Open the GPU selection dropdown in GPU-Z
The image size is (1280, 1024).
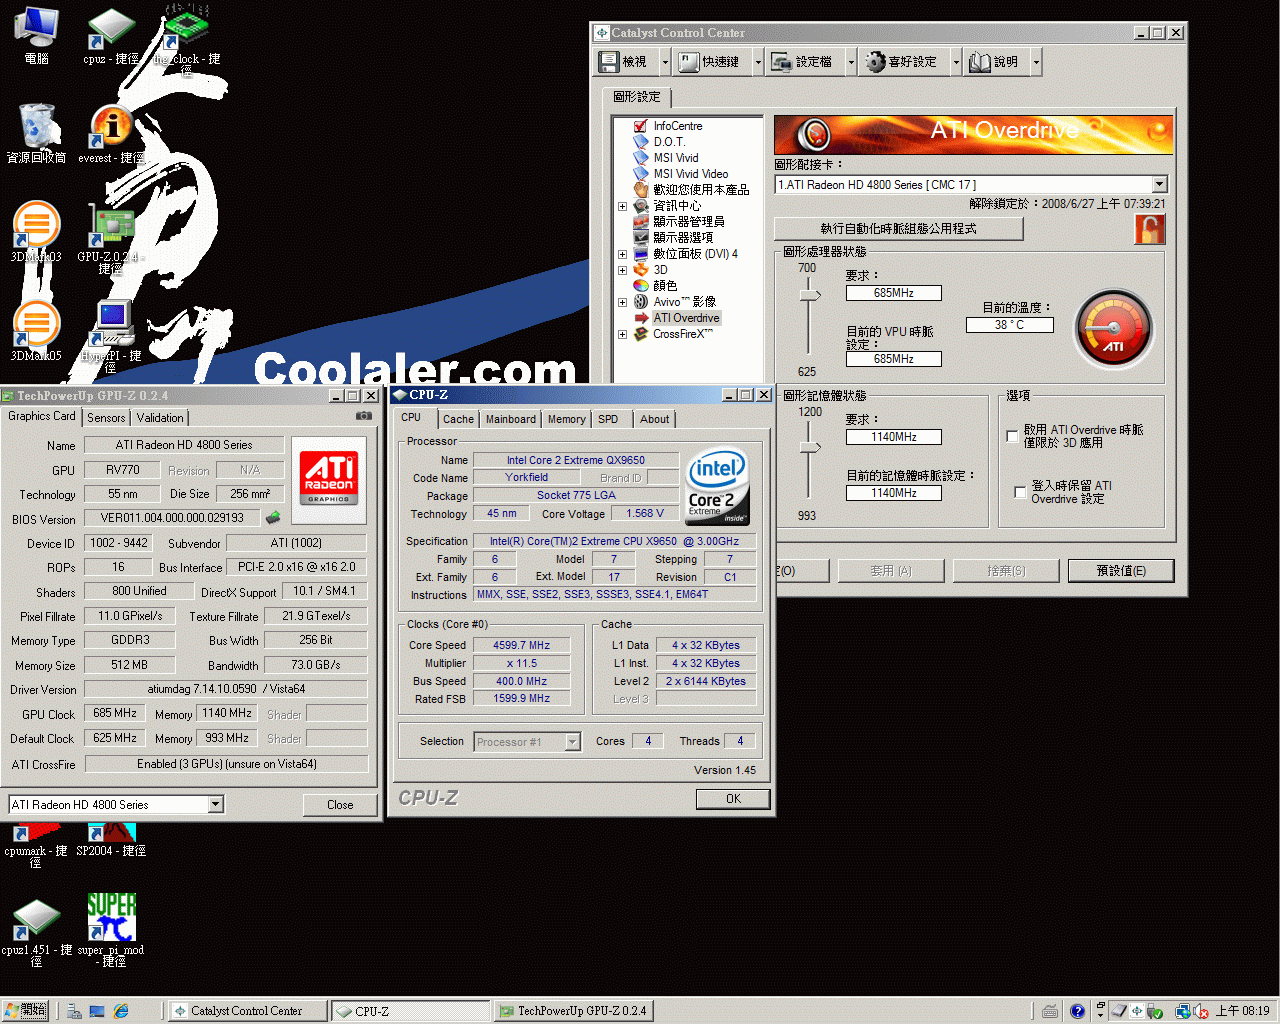tap(215, 804)
